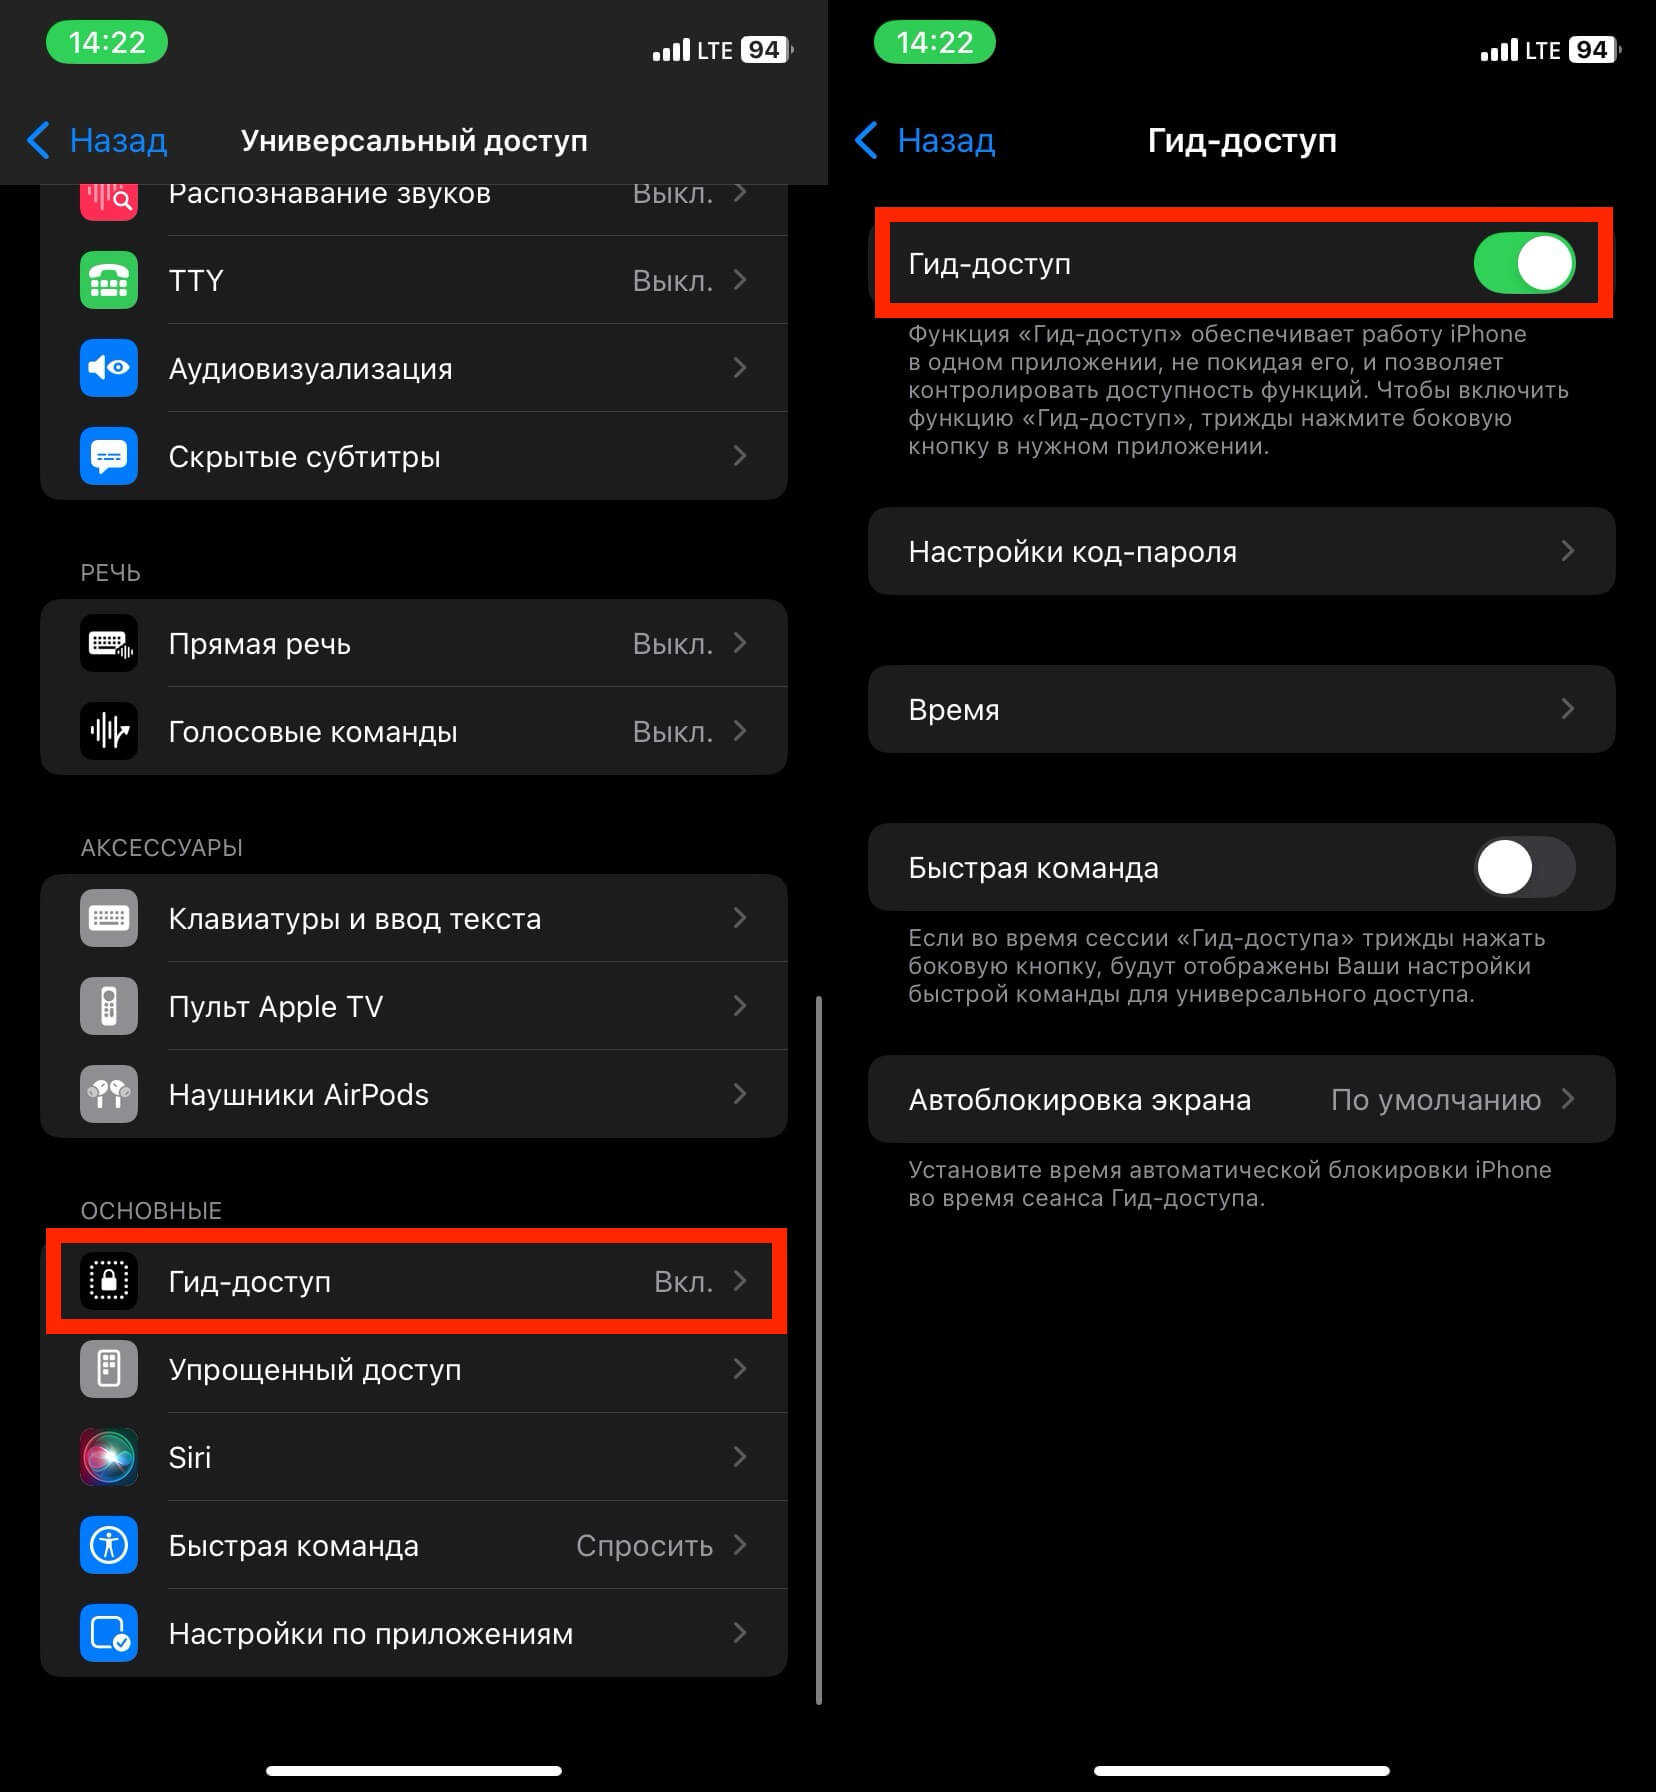The image size is (1656, 1792).
Task: Open Упрощенный доступ menu item
Action: pos(414,1370)
